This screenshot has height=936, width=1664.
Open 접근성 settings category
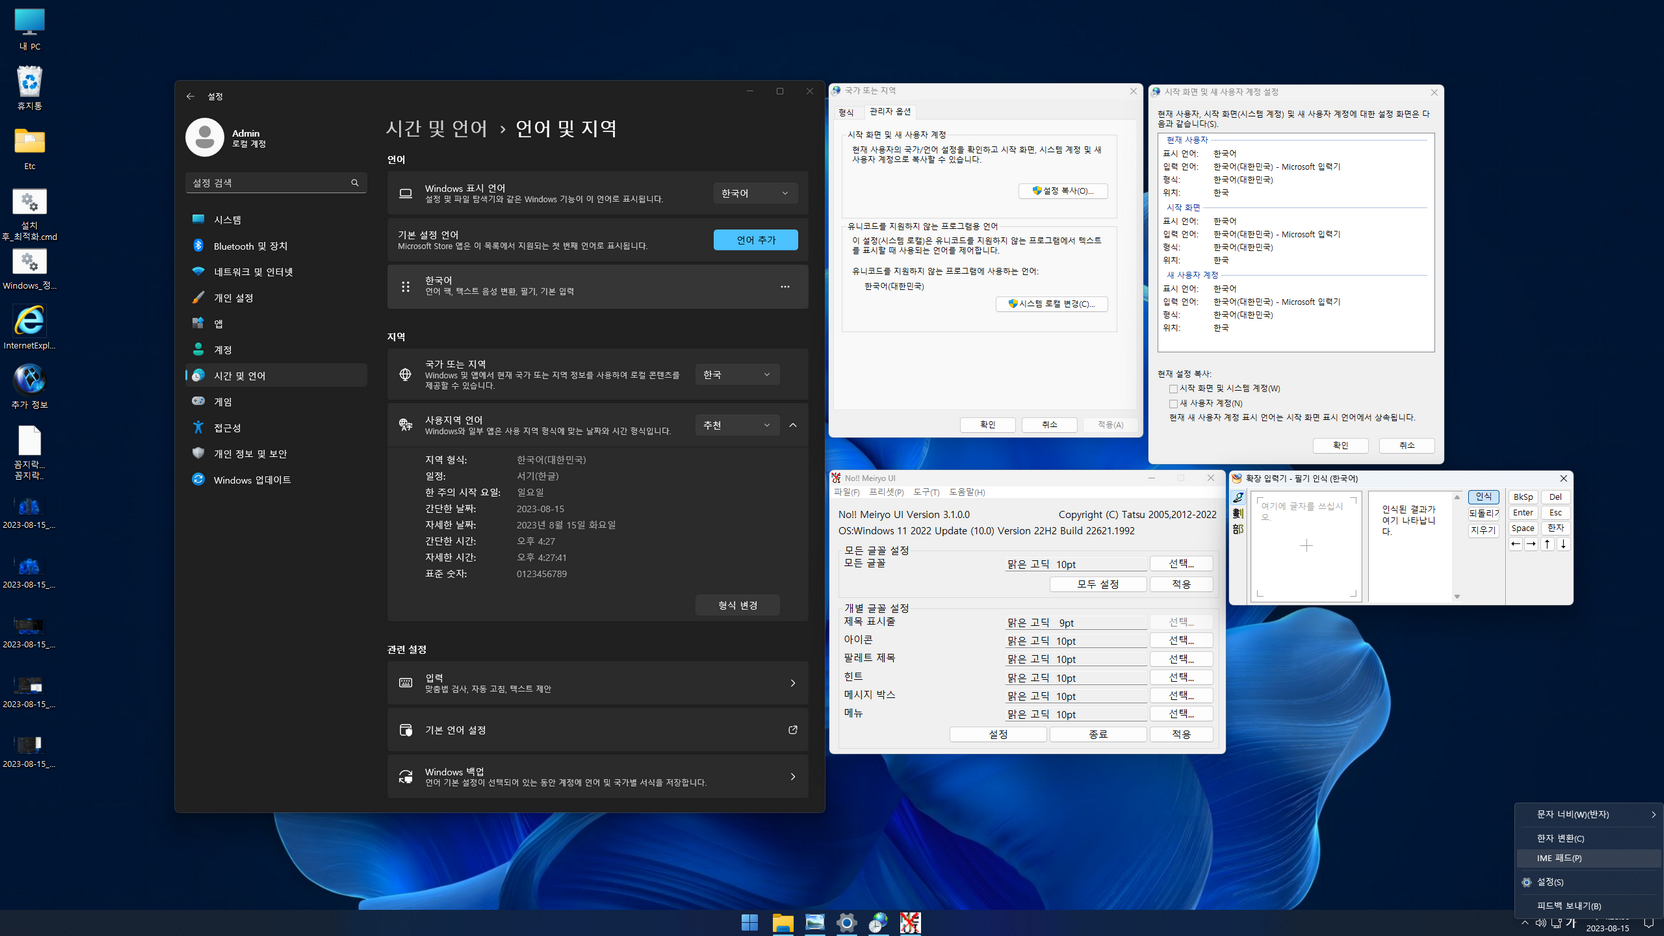pyautogui.click(x=276, y=427)
